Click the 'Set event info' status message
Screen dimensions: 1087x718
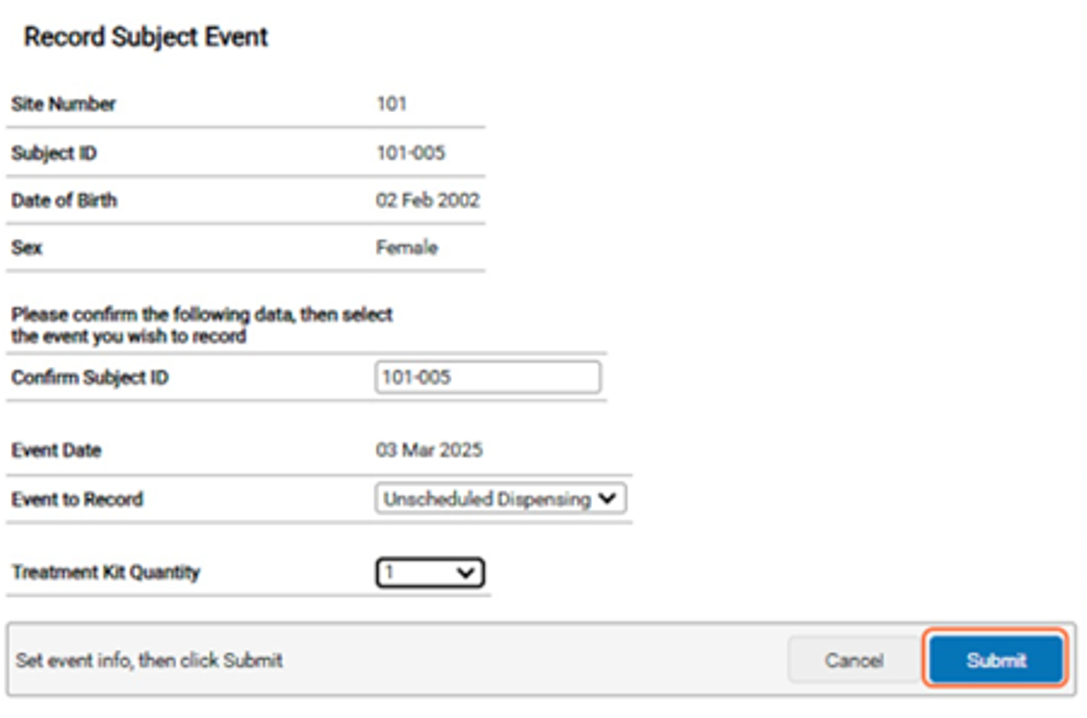click(x=149, y=660)
